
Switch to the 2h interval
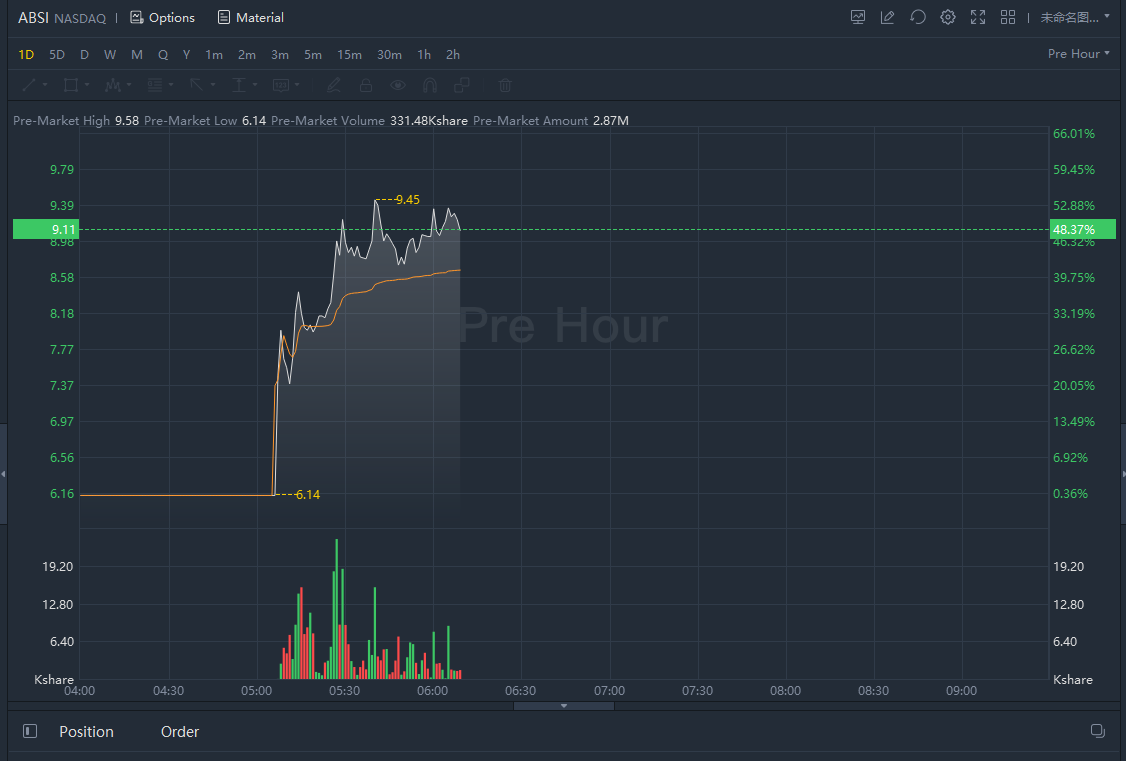(x=453, y=55)
